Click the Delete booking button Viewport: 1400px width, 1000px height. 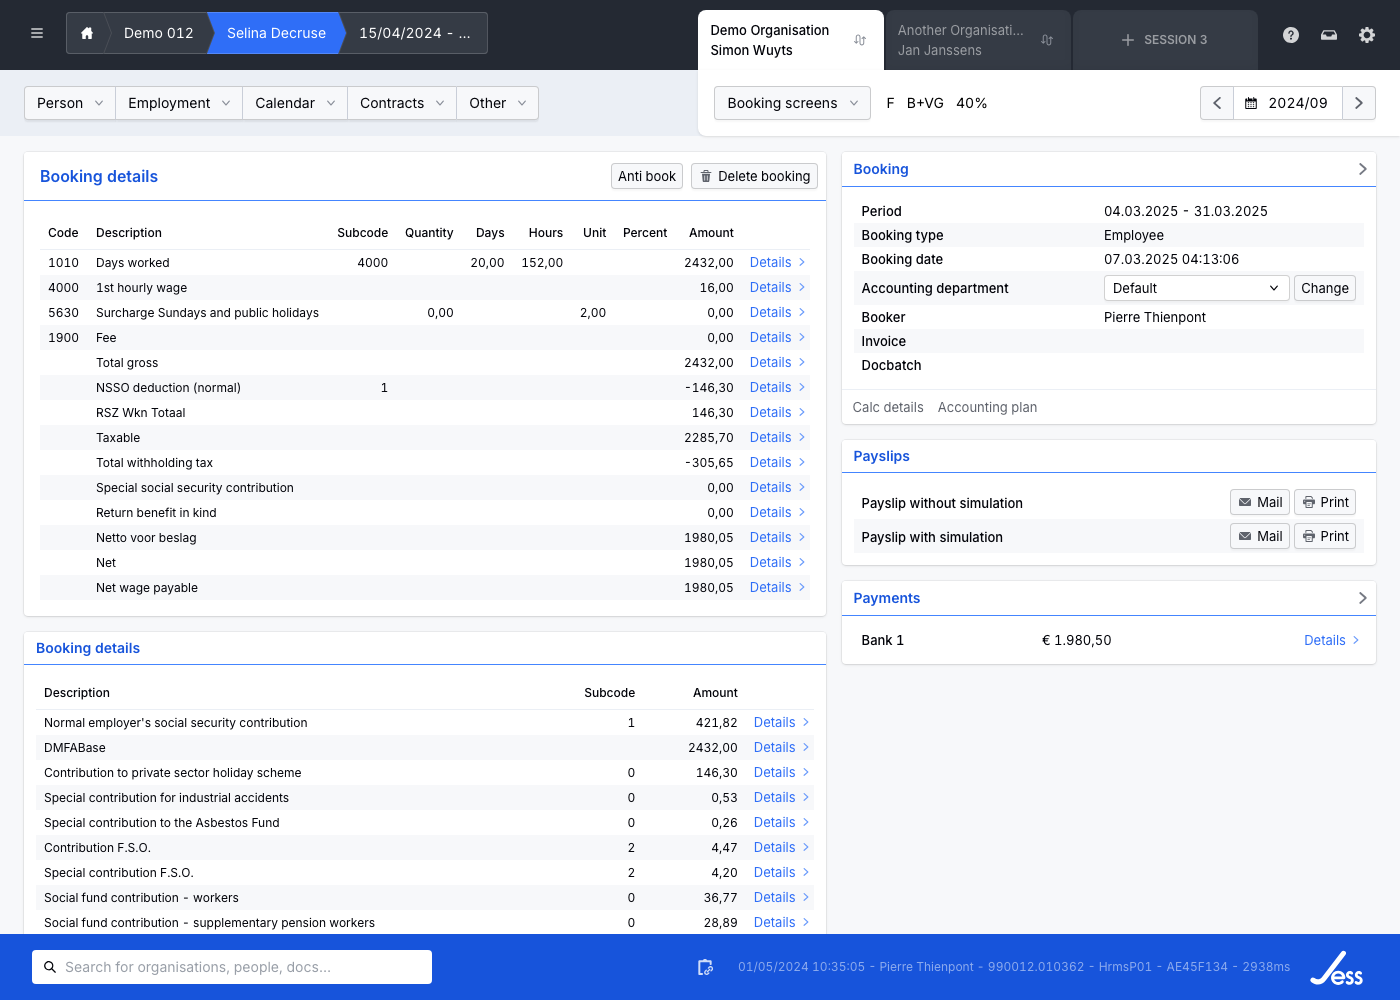pyautogui.click(x=754, y=176)
